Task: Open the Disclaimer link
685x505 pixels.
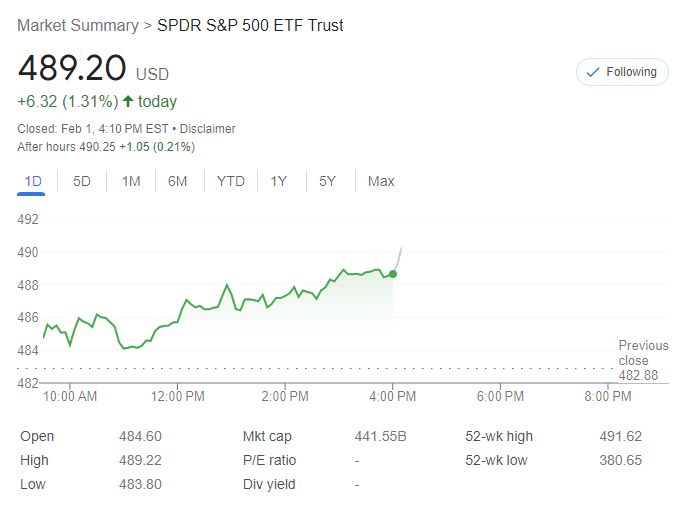Action: point(208,129)
